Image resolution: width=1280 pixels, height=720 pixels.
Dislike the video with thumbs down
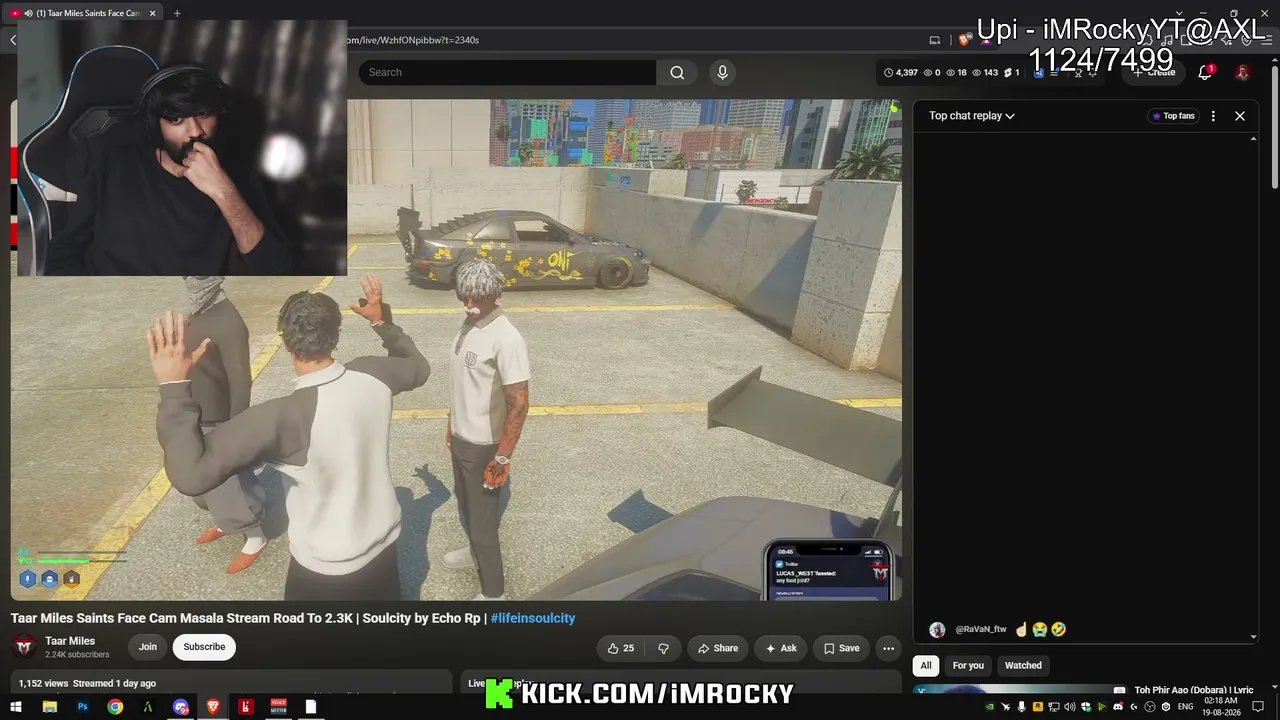pyautogui.click(x=663, y=648)
